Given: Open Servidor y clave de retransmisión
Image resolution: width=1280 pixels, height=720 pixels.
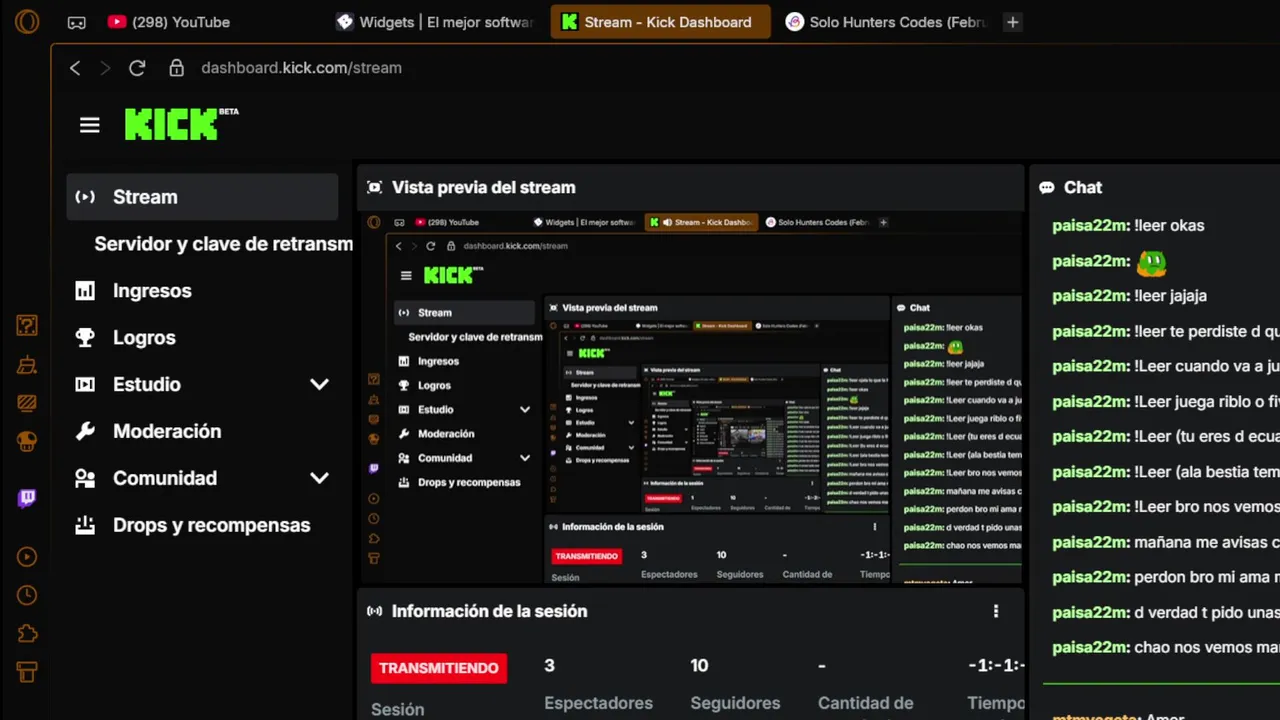Looking at the screenshot, I should click(x=223, y=244).
